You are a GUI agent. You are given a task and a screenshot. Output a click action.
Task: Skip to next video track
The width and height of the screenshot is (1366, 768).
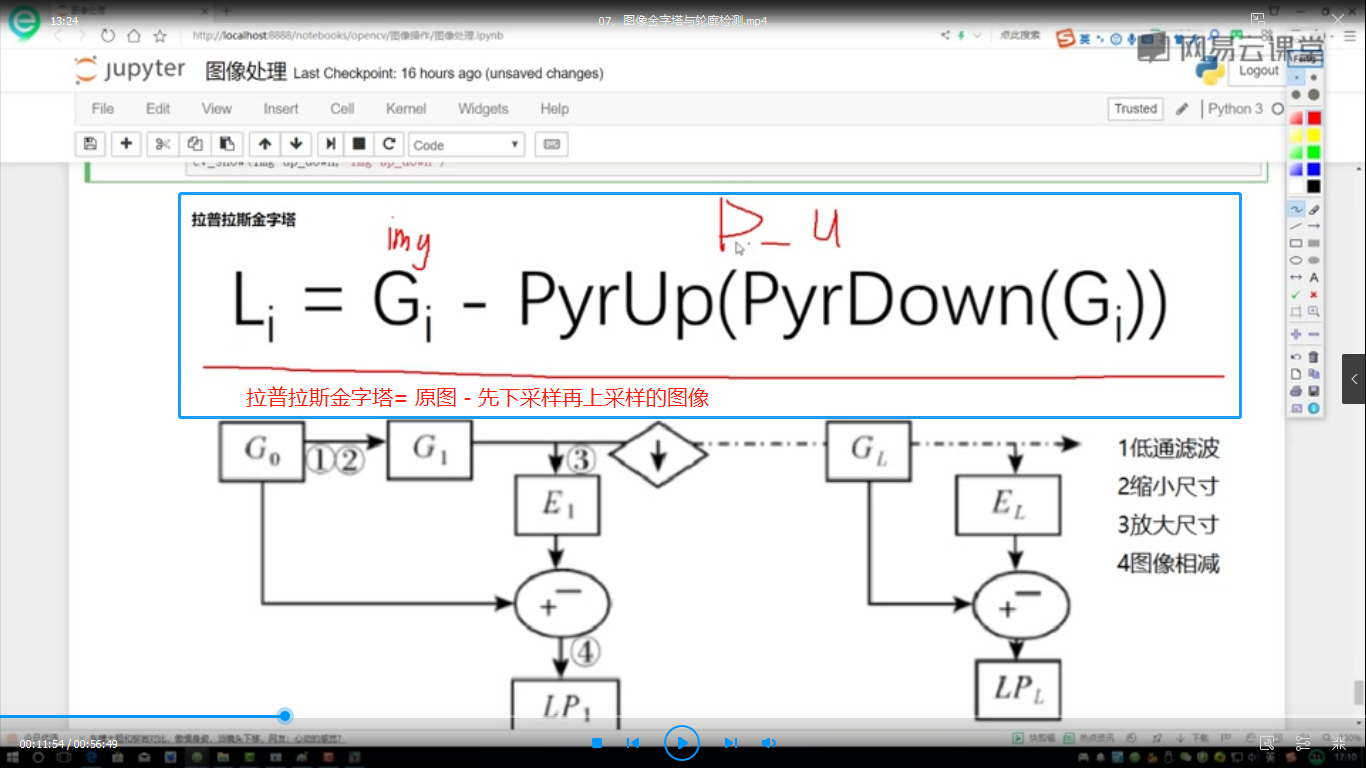[730, 743]
